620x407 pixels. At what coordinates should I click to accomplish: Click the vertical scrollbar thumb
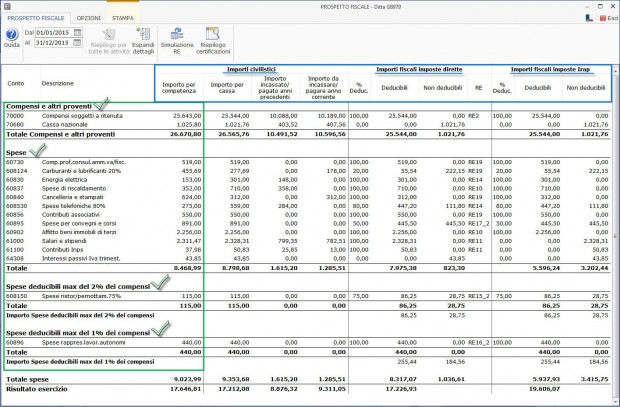[x=616, y=236]
